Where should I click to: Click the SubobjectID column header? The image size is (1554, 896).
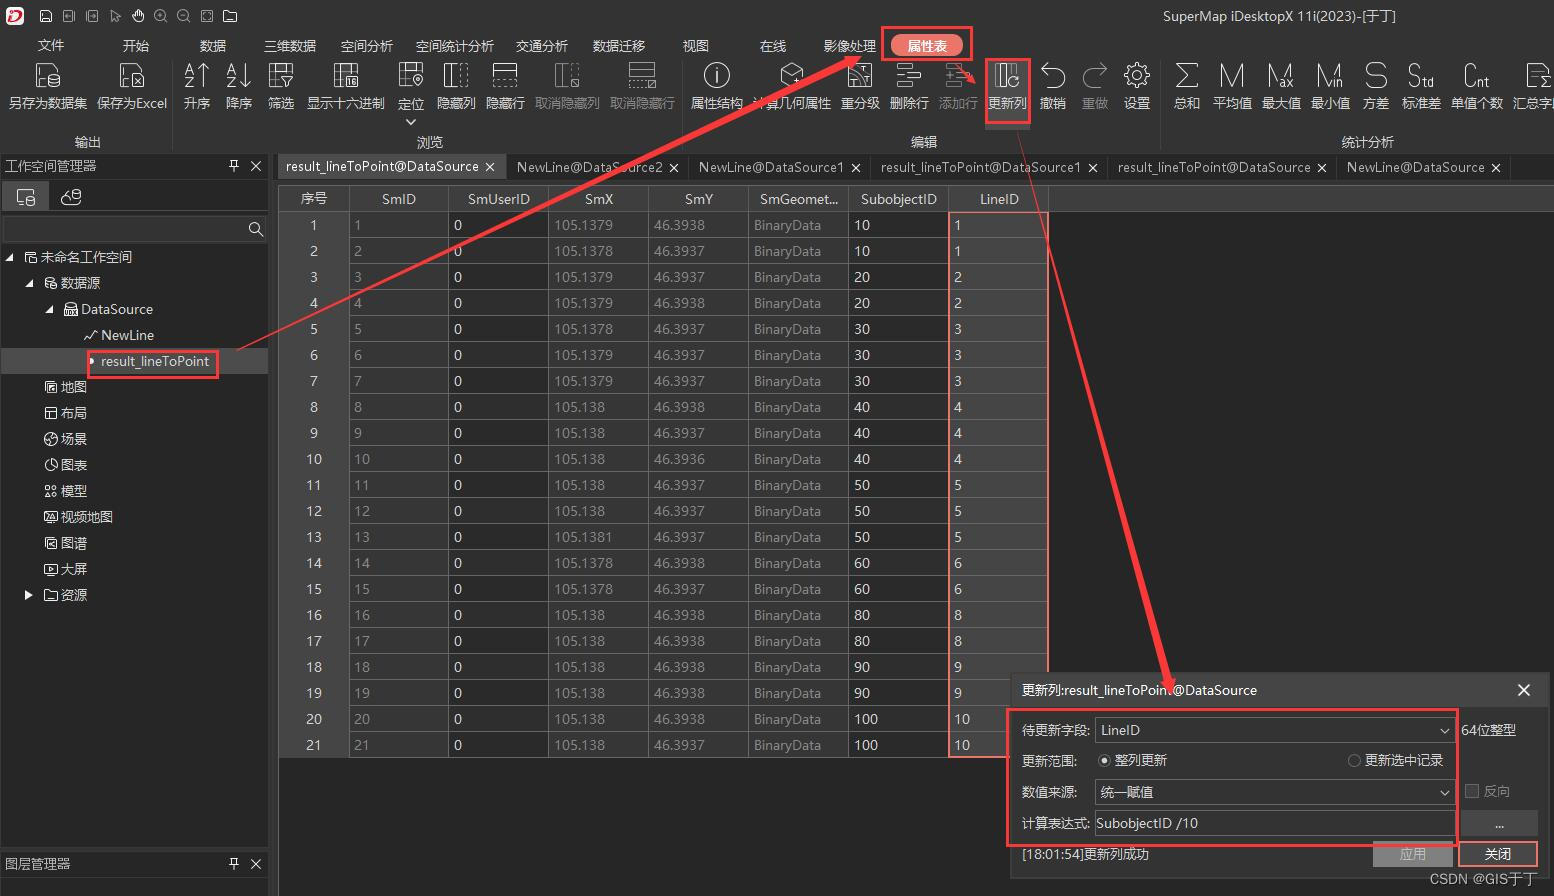tap(899, 199)
